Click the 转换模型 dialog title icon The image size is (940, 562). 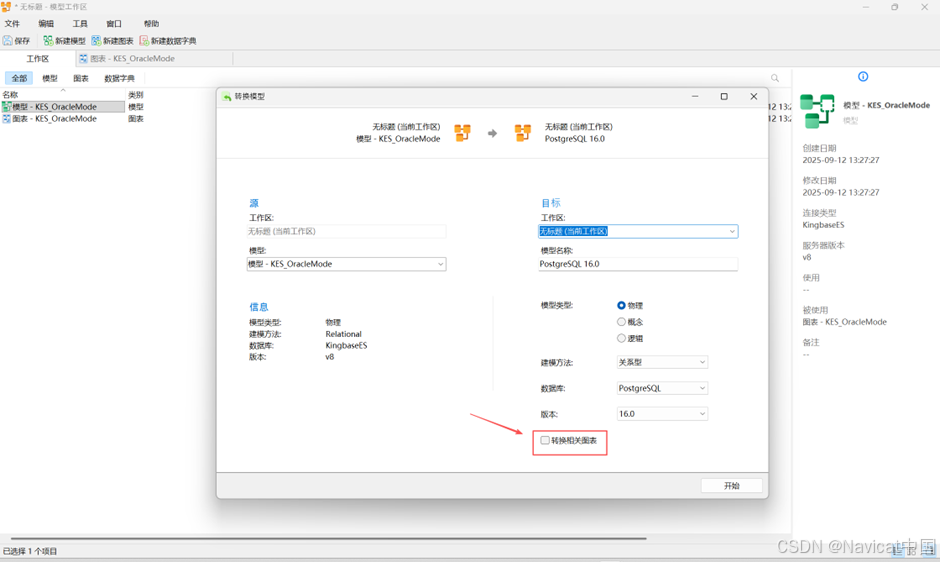(x=227, y=97)
